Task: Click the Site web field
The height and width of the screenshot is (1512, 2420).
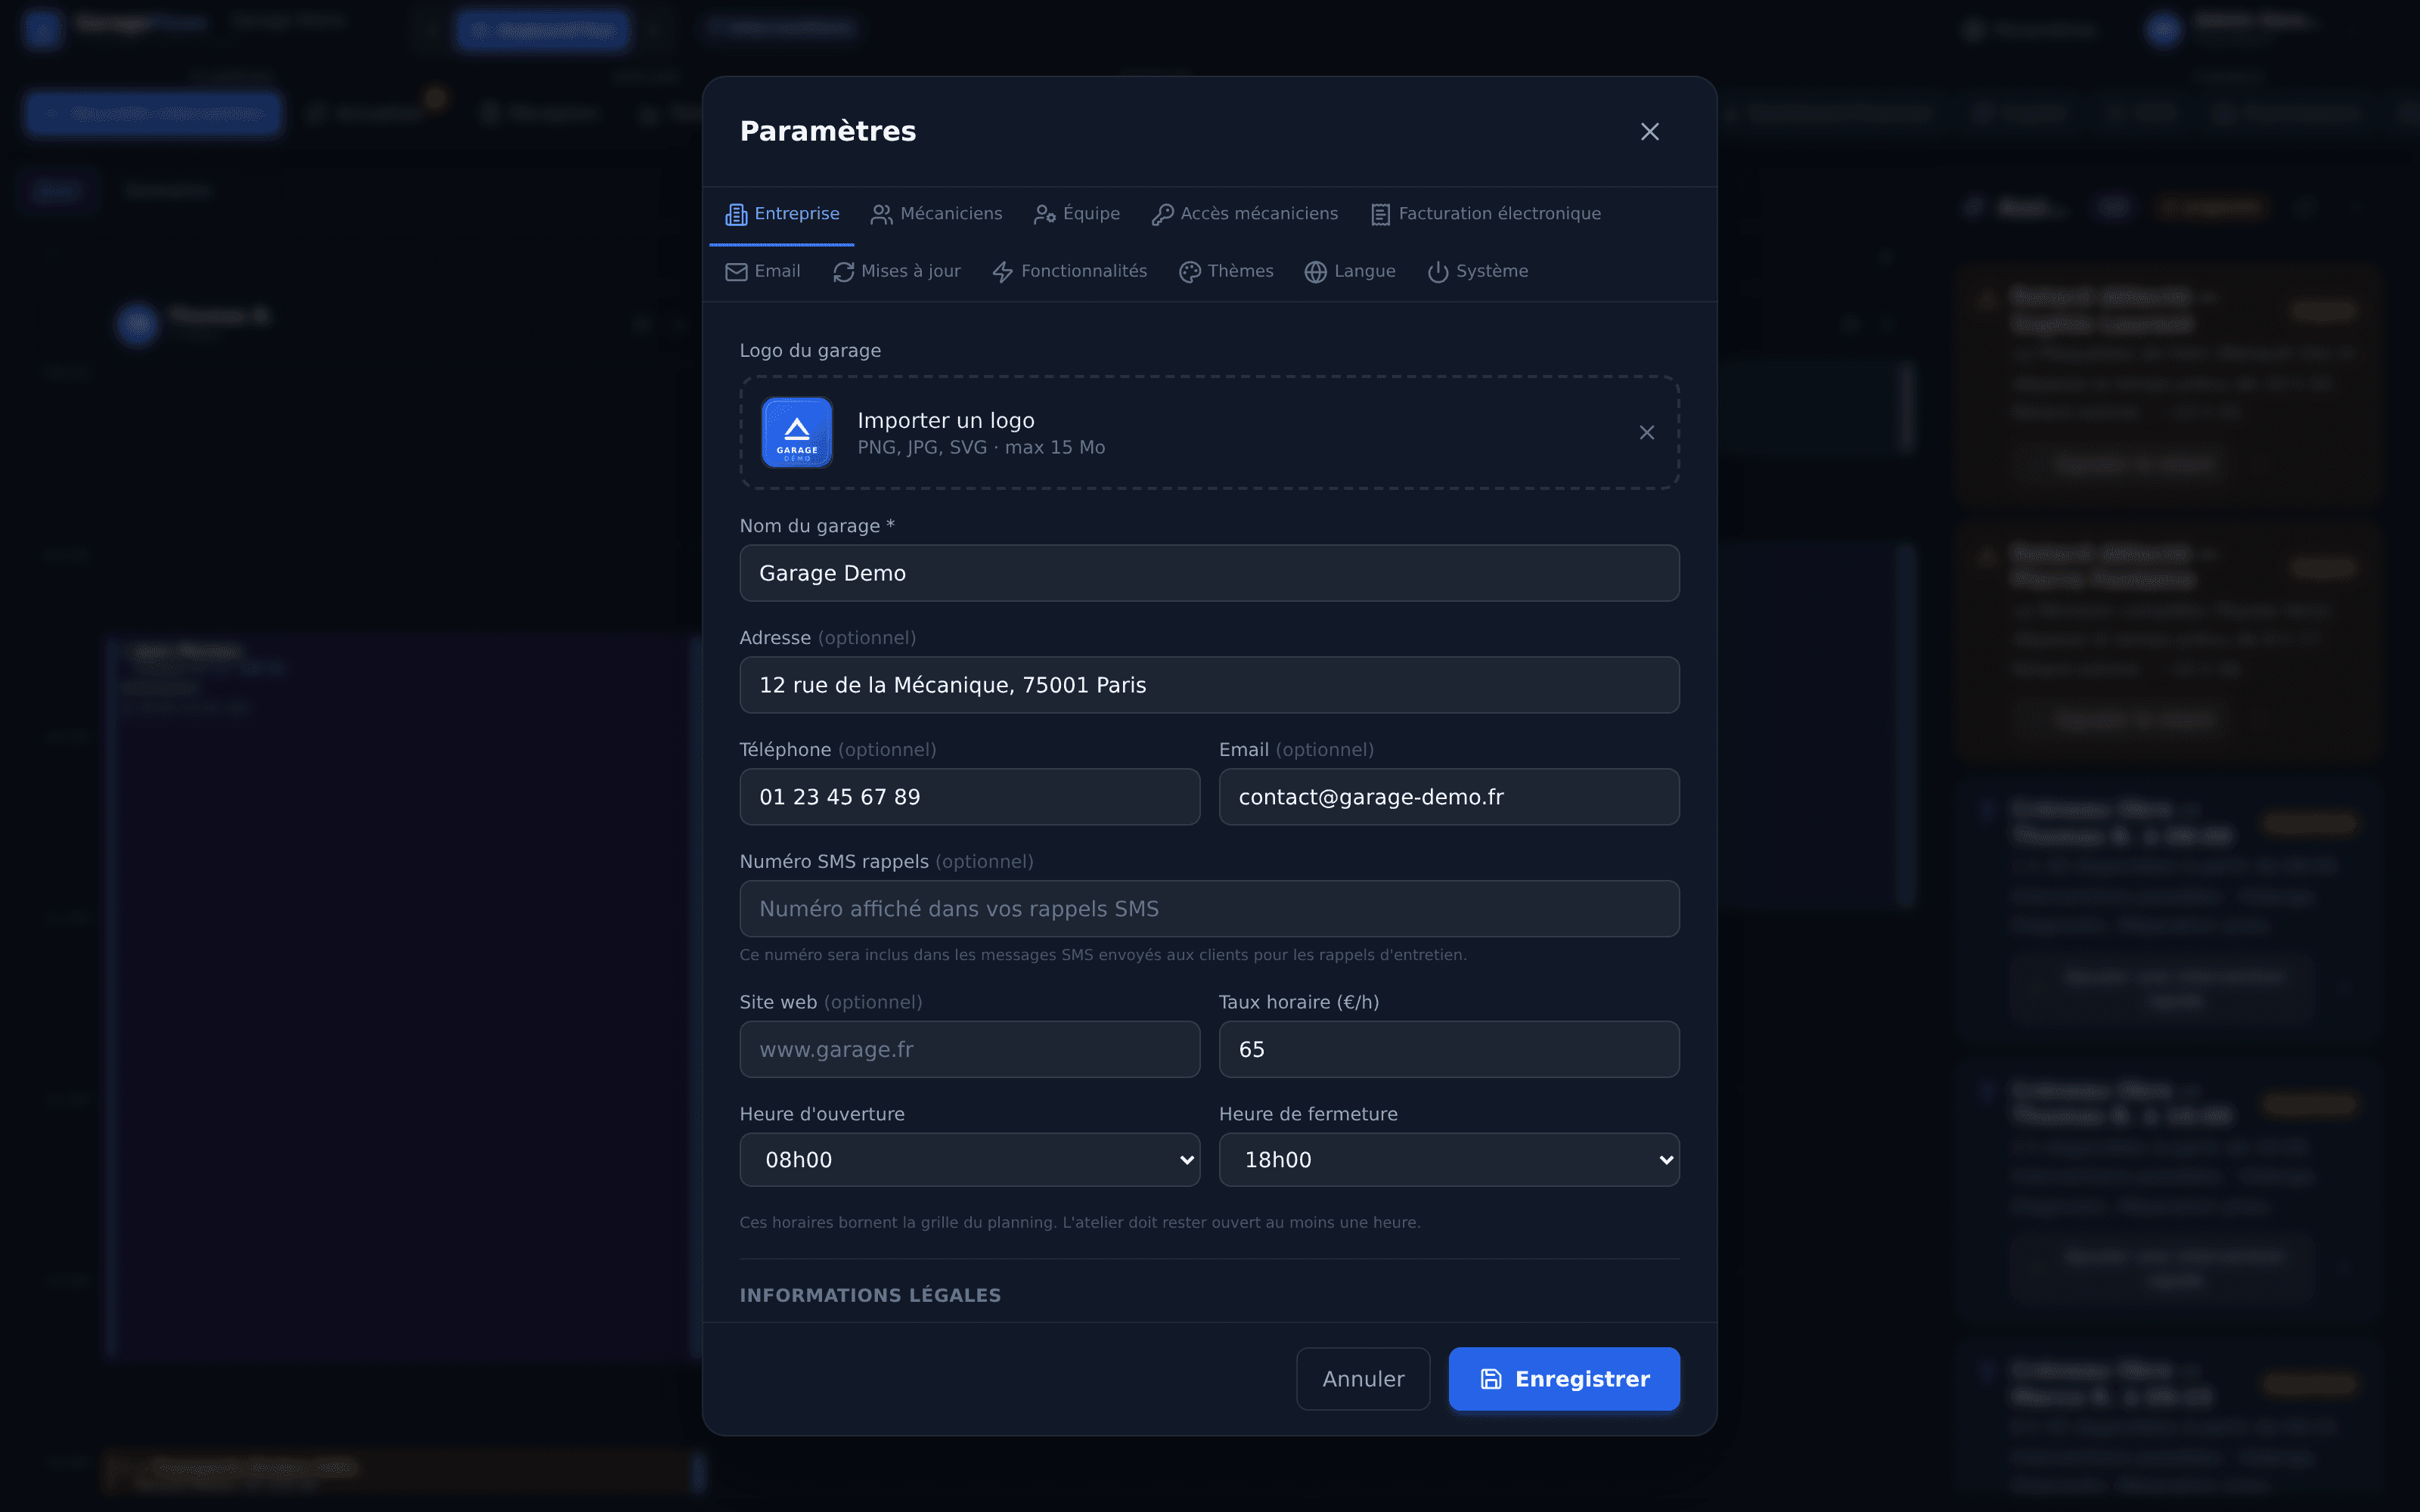Action: coord(969,1049)
